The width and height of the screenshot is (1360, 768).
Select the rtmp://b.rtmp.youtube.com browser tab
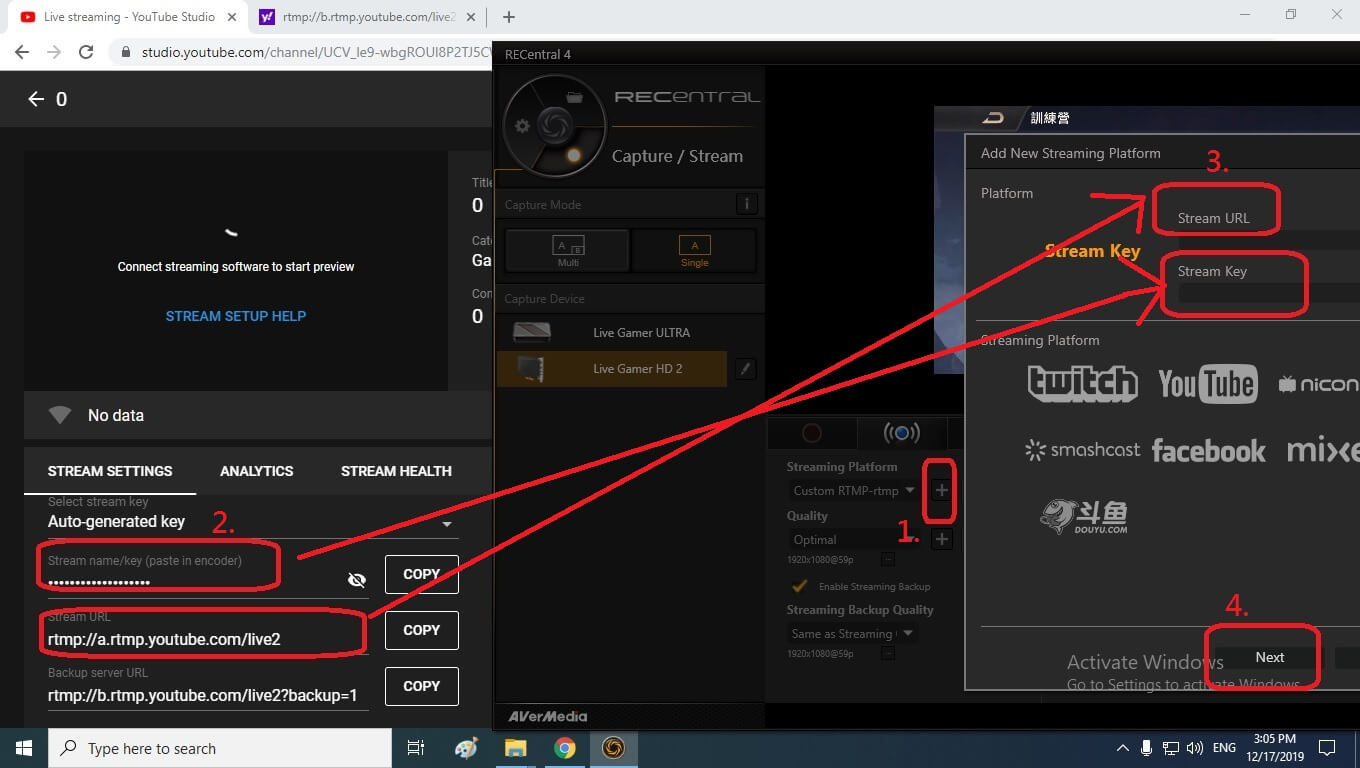point(367,17)
